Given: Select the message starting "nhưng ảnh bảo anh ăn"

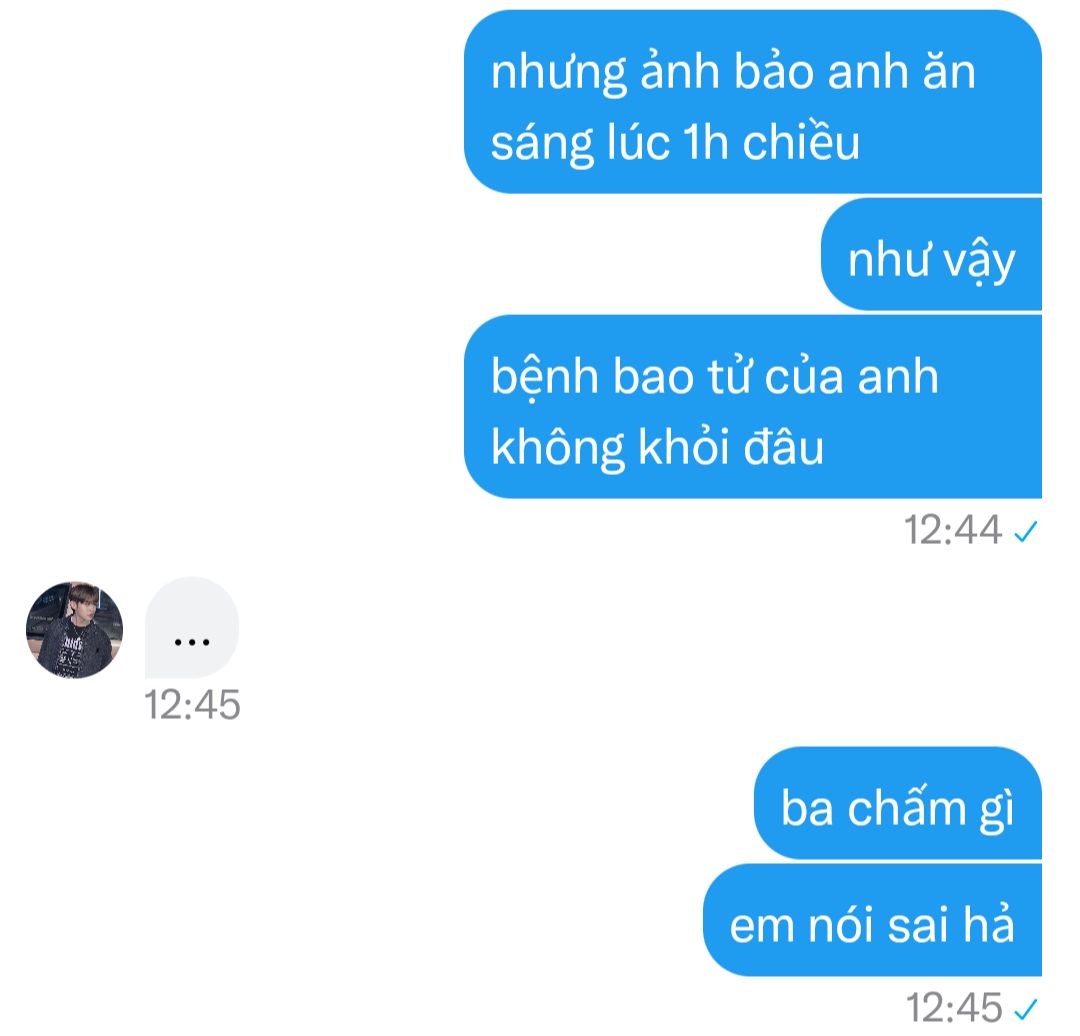Looking at the screenshot, I should [753, 101].
